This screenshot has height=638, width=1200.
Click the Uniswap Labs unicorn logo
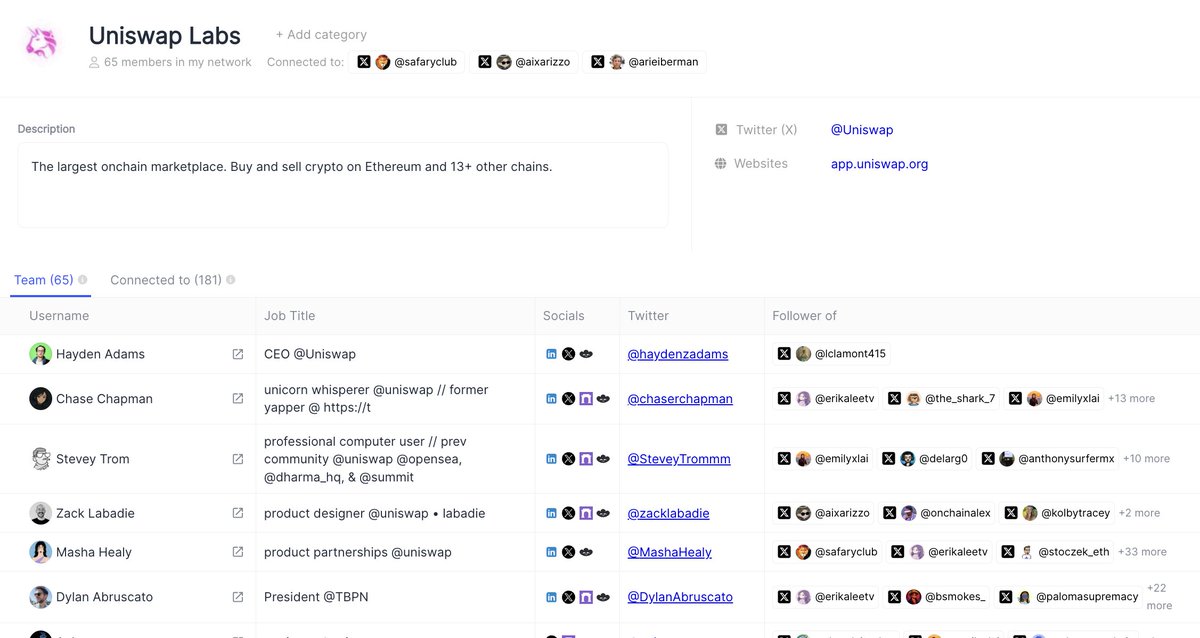point(41,44)
